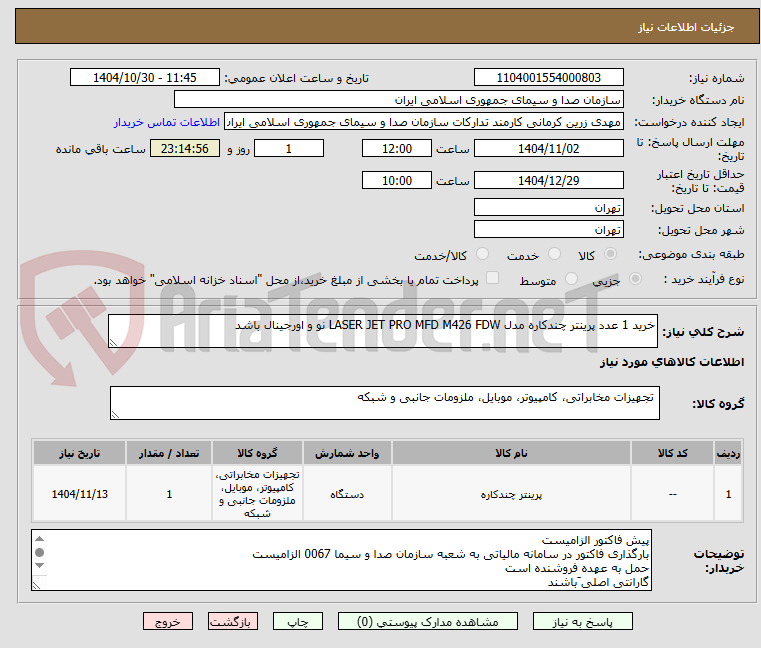Click the buyer organization name field
Image resolution: width=761 pixels, height=648 pixels.
tap(398, 100)
